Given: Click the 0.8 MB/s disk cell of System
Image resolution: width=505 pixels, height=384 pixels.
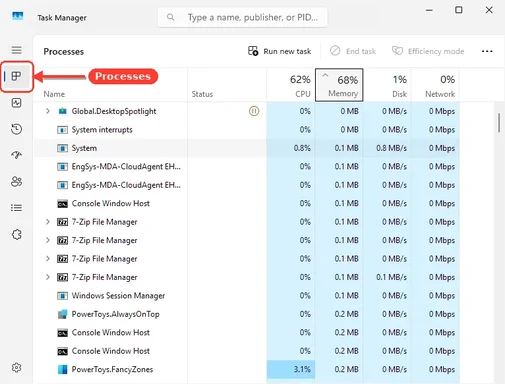Looking at the screenshot, I should 387,148.
